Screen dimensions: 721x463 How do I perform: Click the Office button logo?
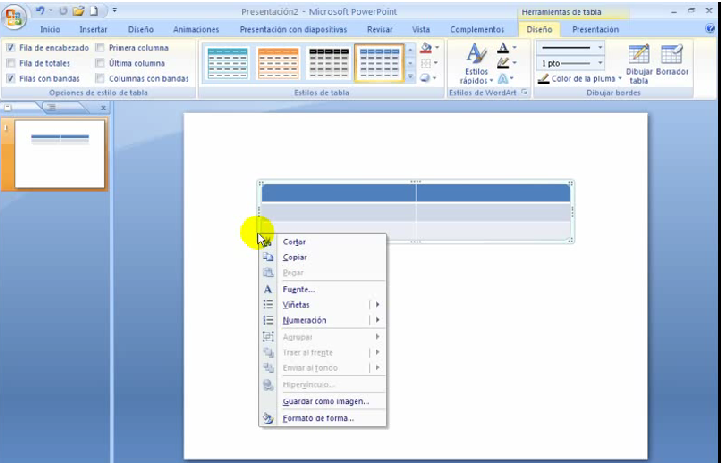[x=15, y=17]
